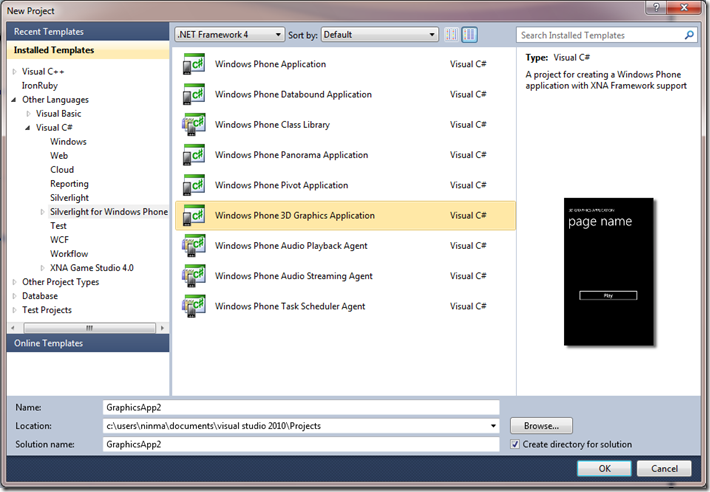Open the Location path dropdown arrow
The height and width of the screenshot is (492, 710).
click(493, 426)
